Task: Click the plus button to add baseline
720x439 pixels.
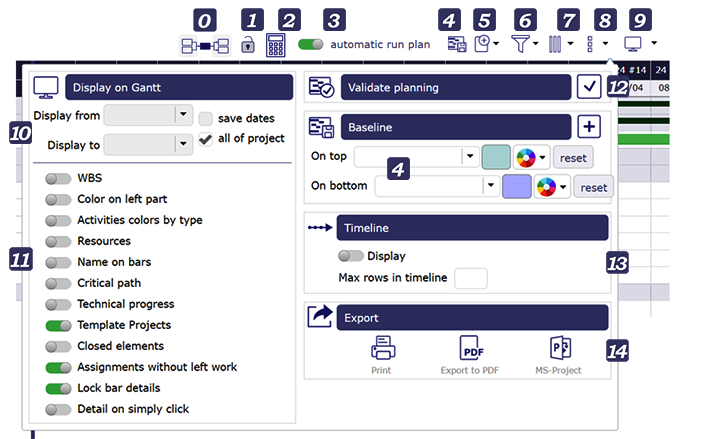Action: [x=589, y=127]
